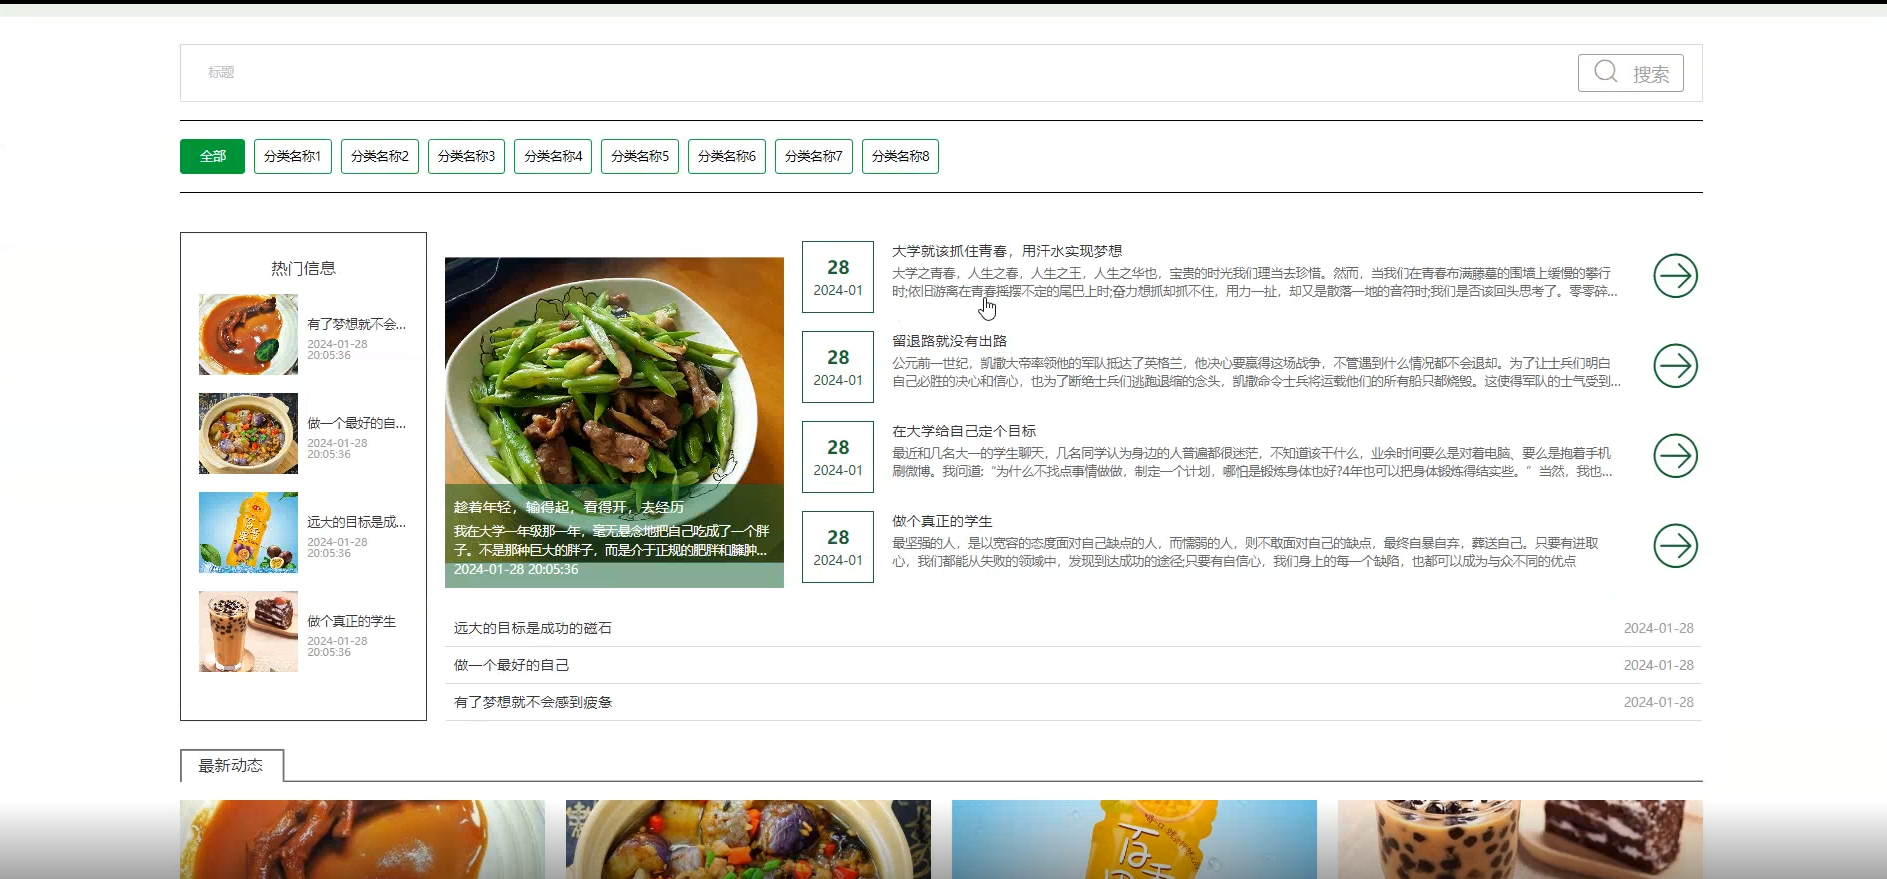Viewport: 1887px width, 879px height.
Task: Click date 2024-01-28 on 做一个最好的自己 row
Action: (x=1658, y=665)
